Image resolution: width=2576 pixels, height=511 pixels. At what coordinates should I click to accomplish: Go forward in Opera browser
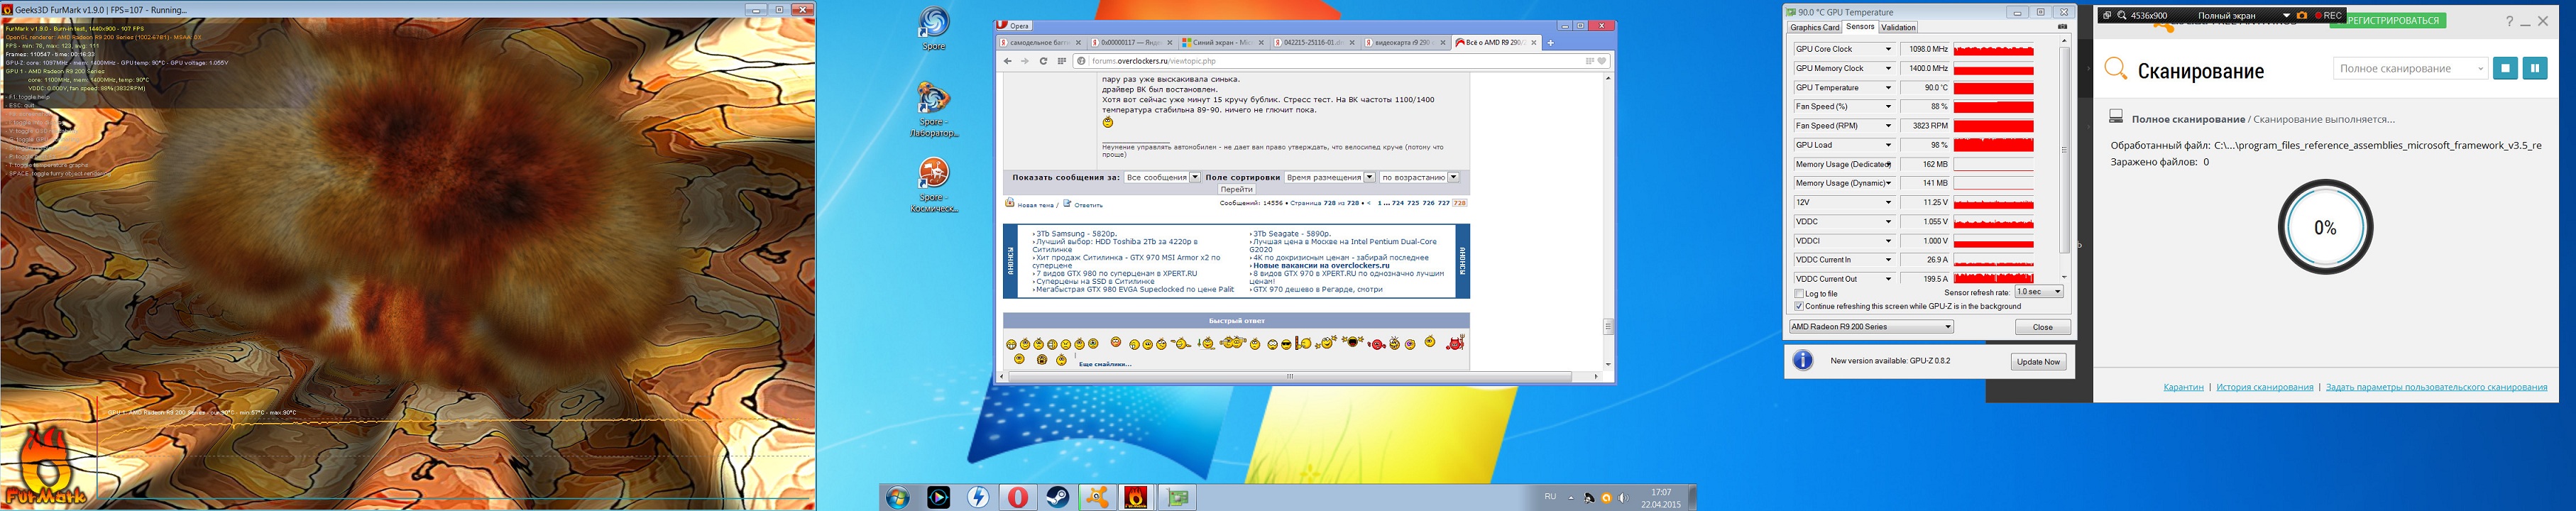(x=1025, y=61)
